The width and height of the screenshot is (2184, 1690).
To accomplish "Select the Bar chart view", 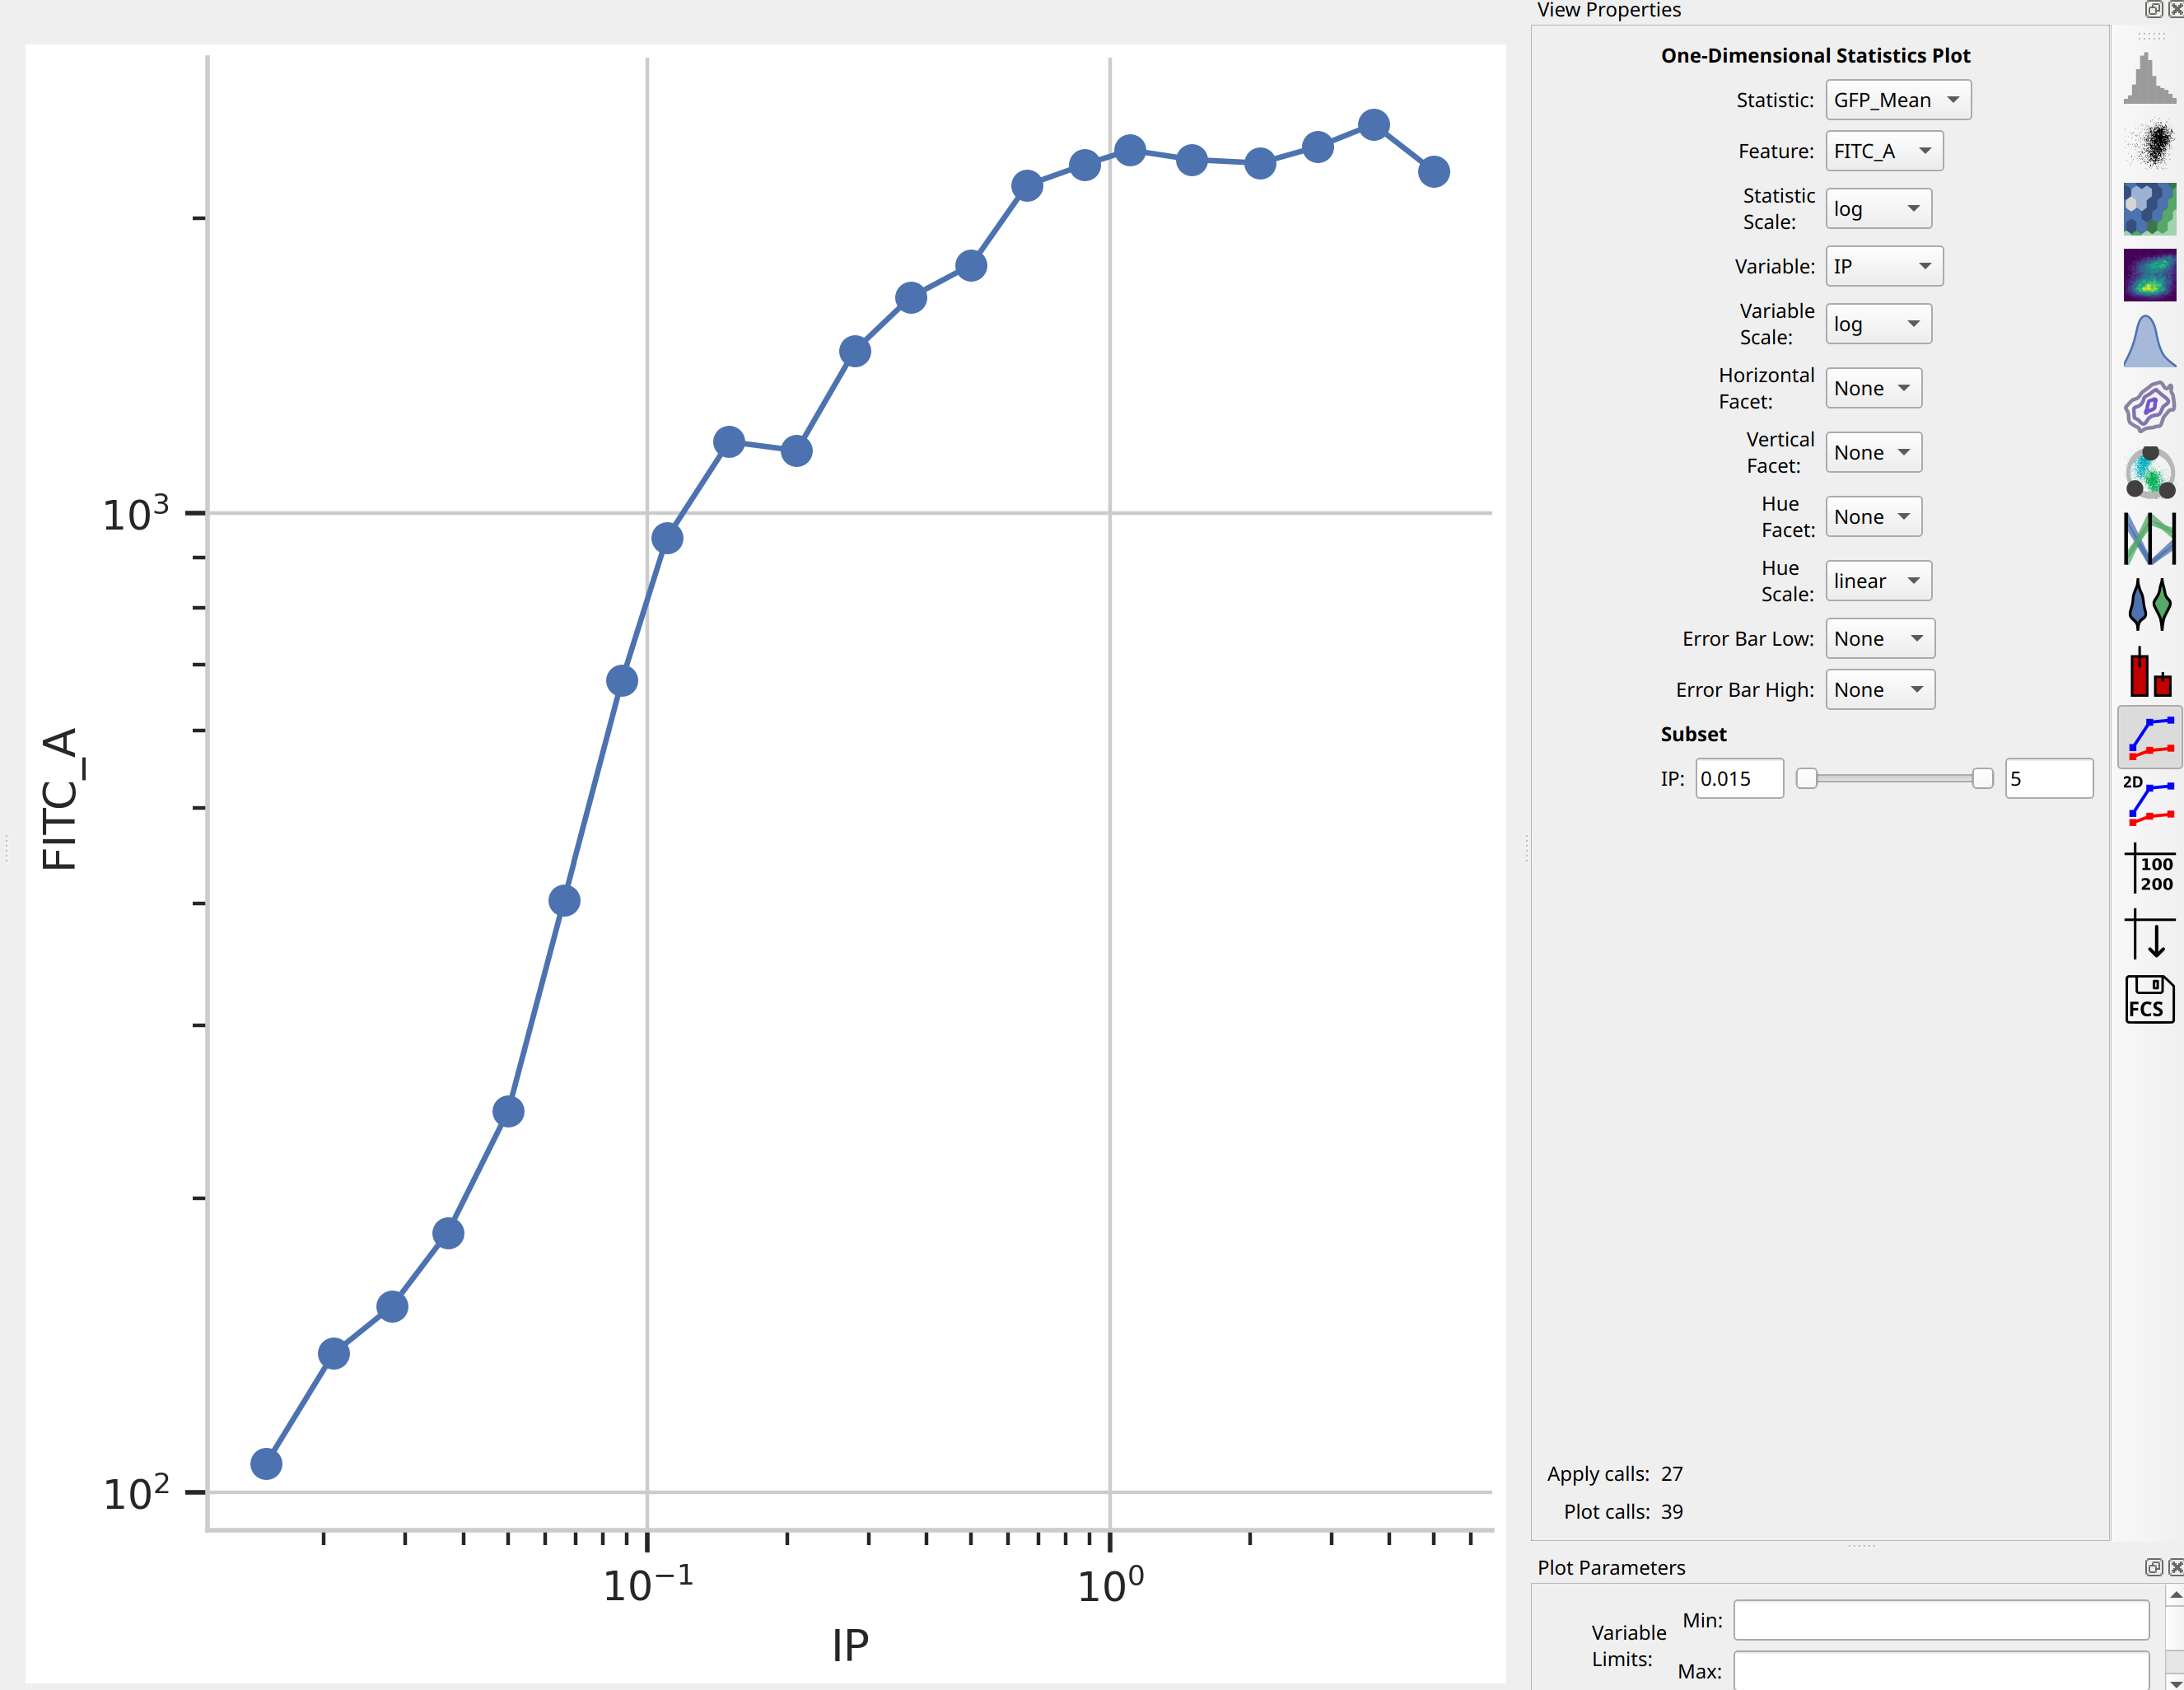I will [2149, 670].
